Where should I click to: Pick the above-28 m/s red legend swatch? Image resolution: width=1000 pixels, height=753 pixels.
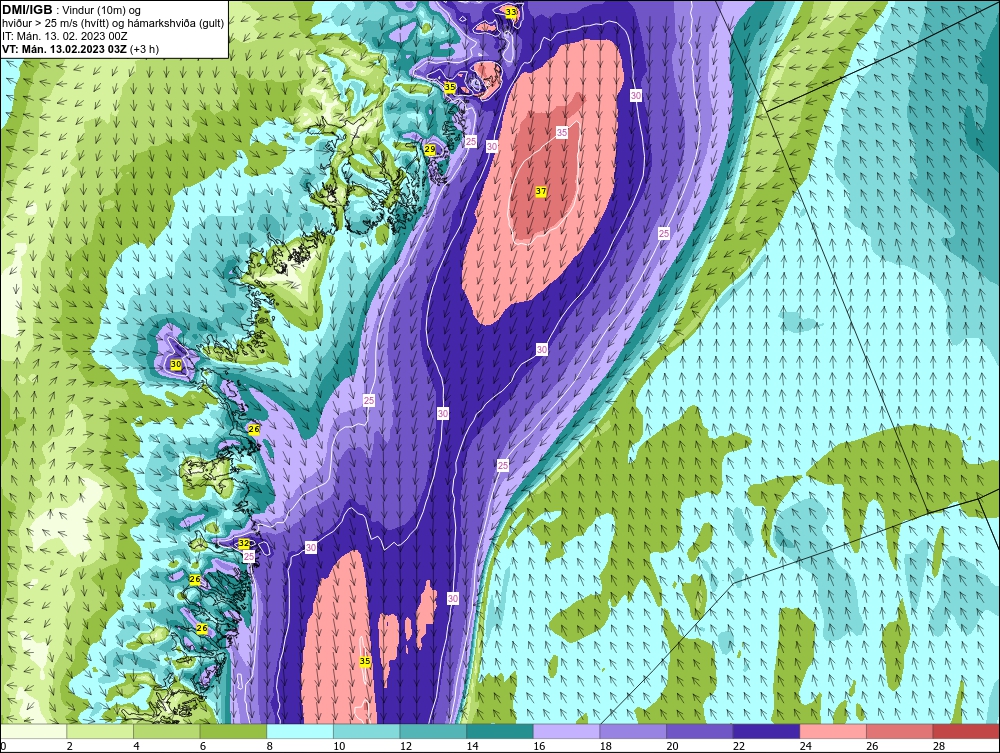click(x=966, y=731)
